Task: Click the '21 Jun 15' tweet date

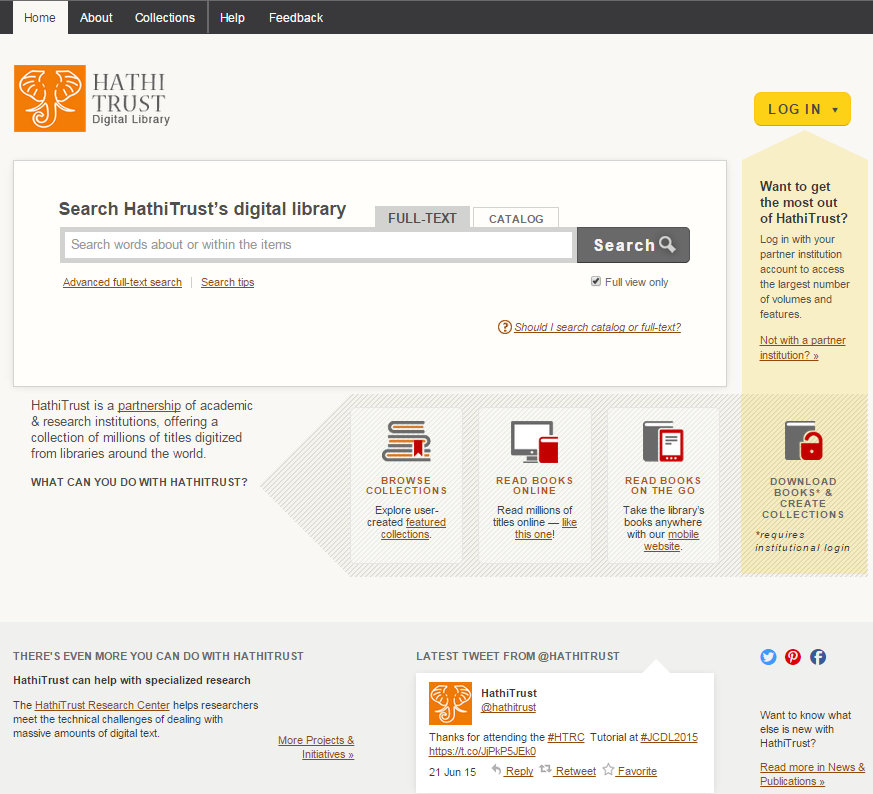Action: coord(453,772)
